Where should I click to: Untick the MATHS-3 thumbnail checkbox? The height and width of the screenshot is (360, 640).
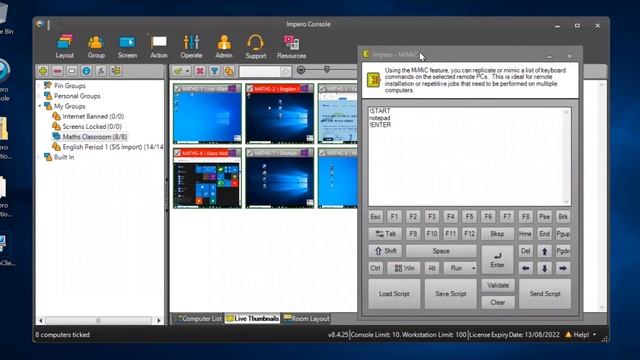click(x=322, y=89)
